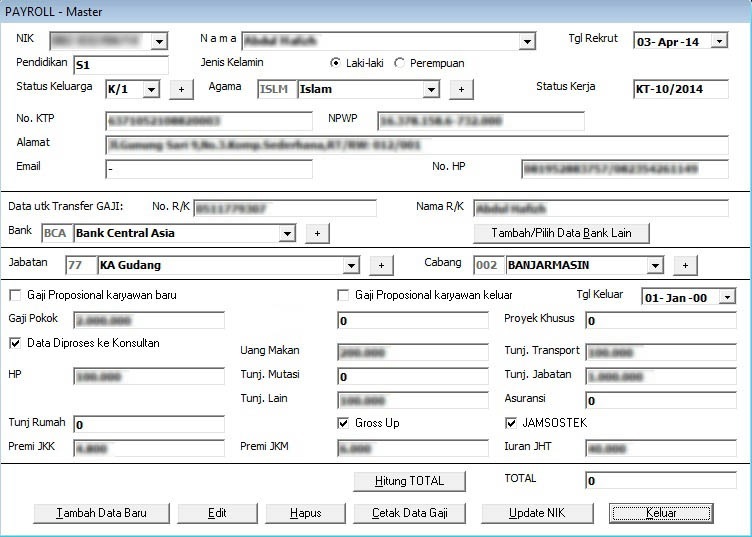Viewport: 752px width, 537px height.
Task: Click Tambah/Pilih Data Bank Lain button
Action: point(561,233)
